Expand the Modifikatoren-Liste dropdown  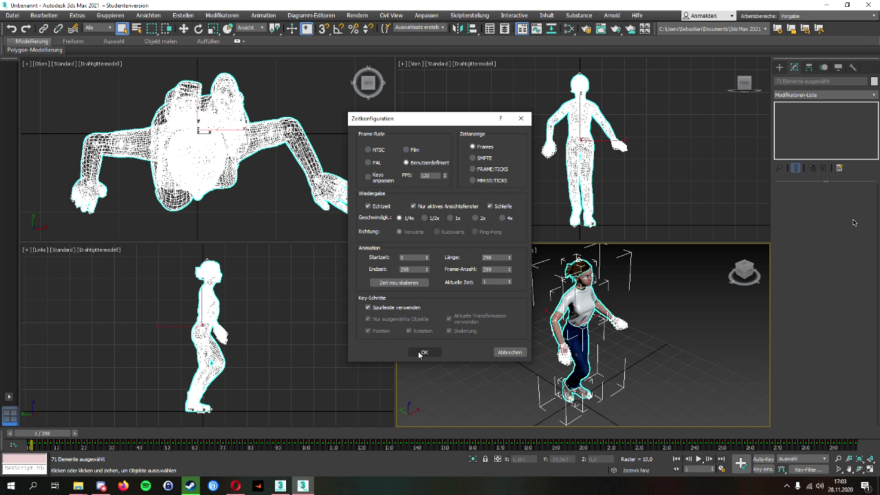click(824, 95)
